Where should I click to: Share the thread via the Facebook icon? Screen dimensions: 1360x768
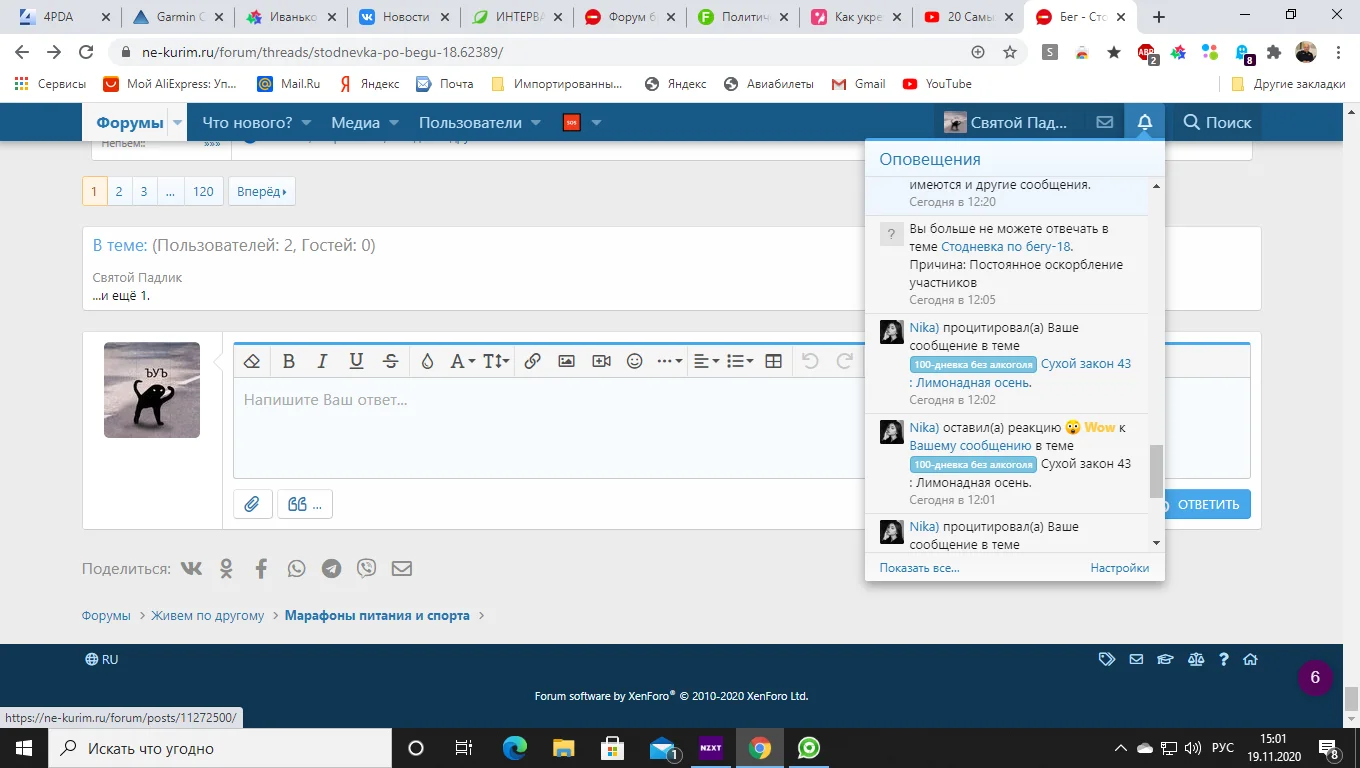tap(261, 568)
